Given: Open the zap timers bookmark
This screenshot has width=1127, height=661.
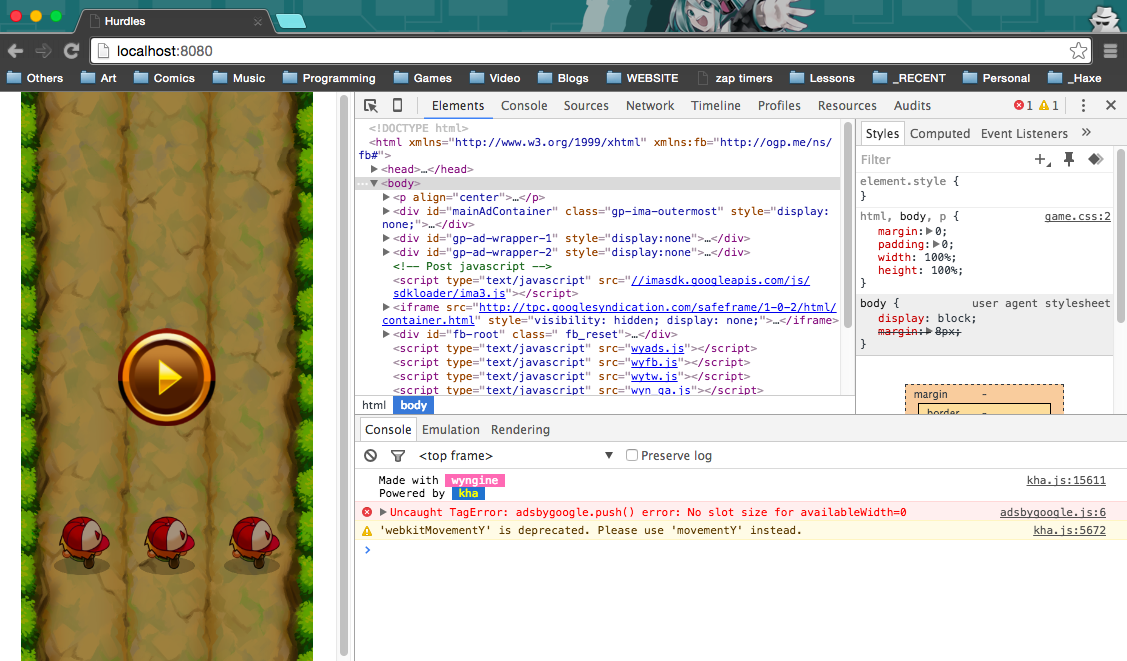Looking at the screenshot, I should pos(734,78).
